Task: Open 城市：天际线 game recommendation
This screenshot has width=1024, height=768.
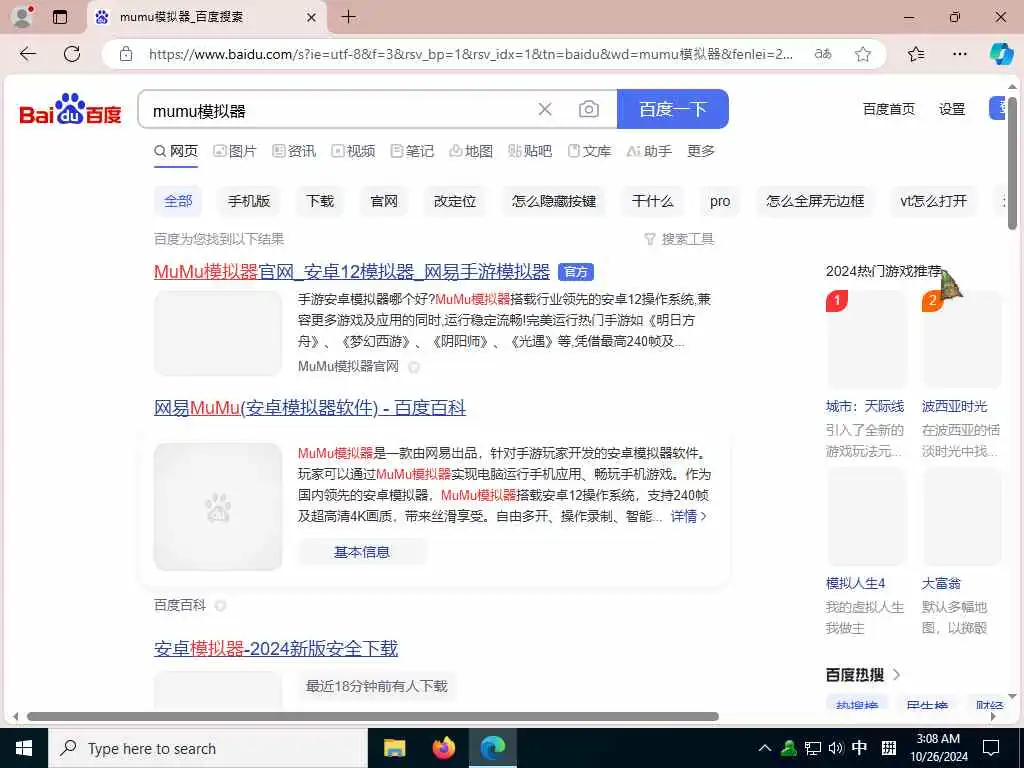Action: 865,406
